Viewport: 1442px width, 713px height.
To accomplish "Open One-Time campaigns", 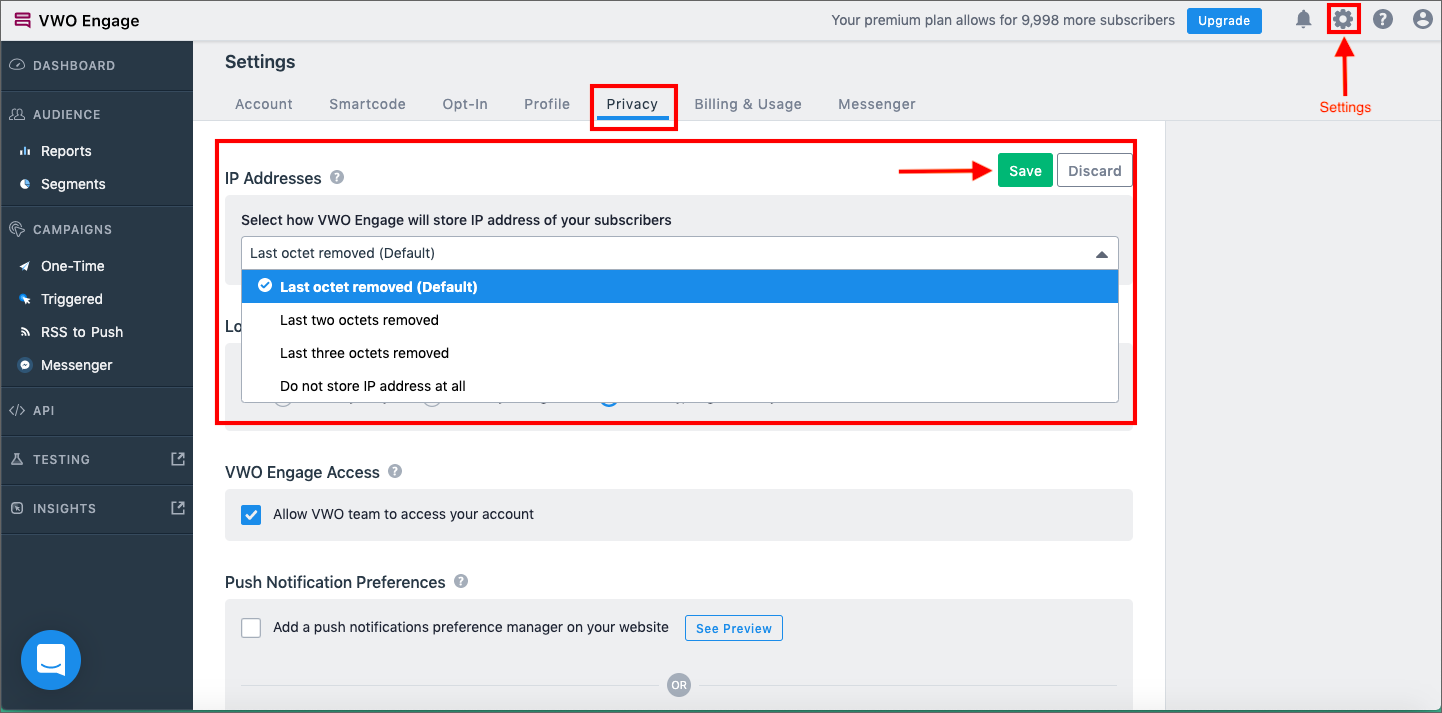I will tap(73, 266).
